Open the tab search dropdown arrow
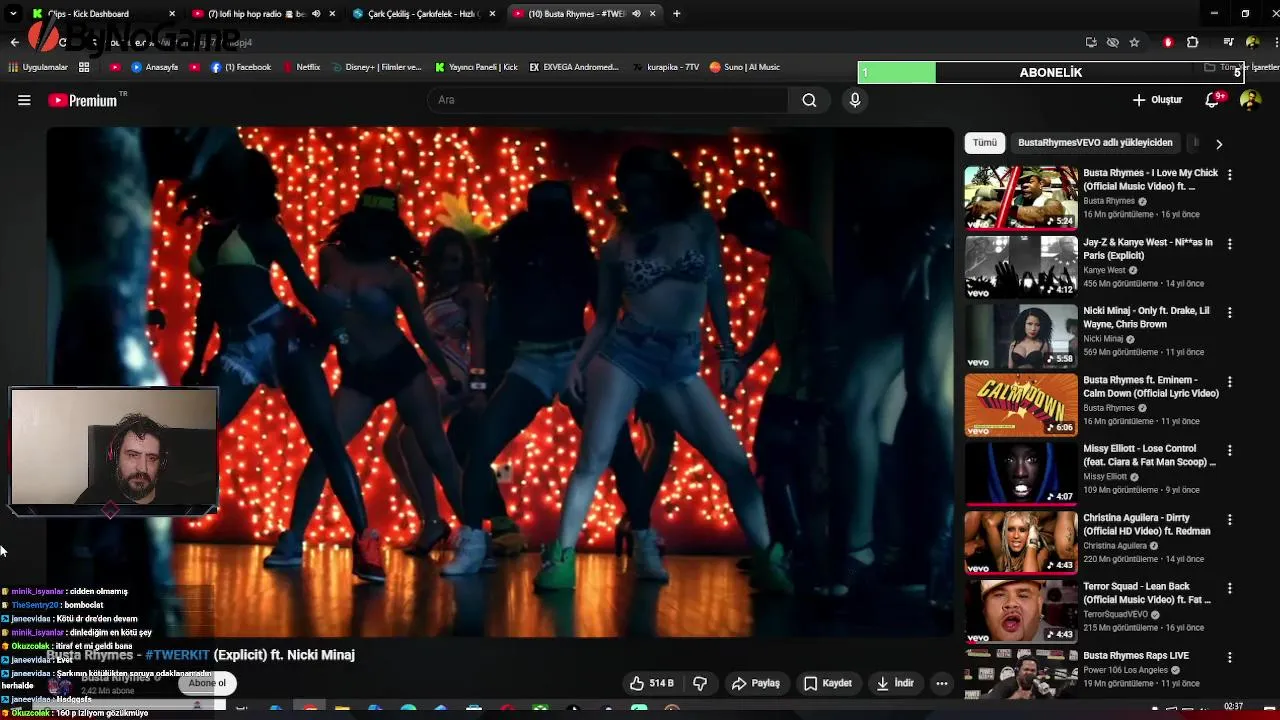The image size is (1280, 720). pos(13,14)
